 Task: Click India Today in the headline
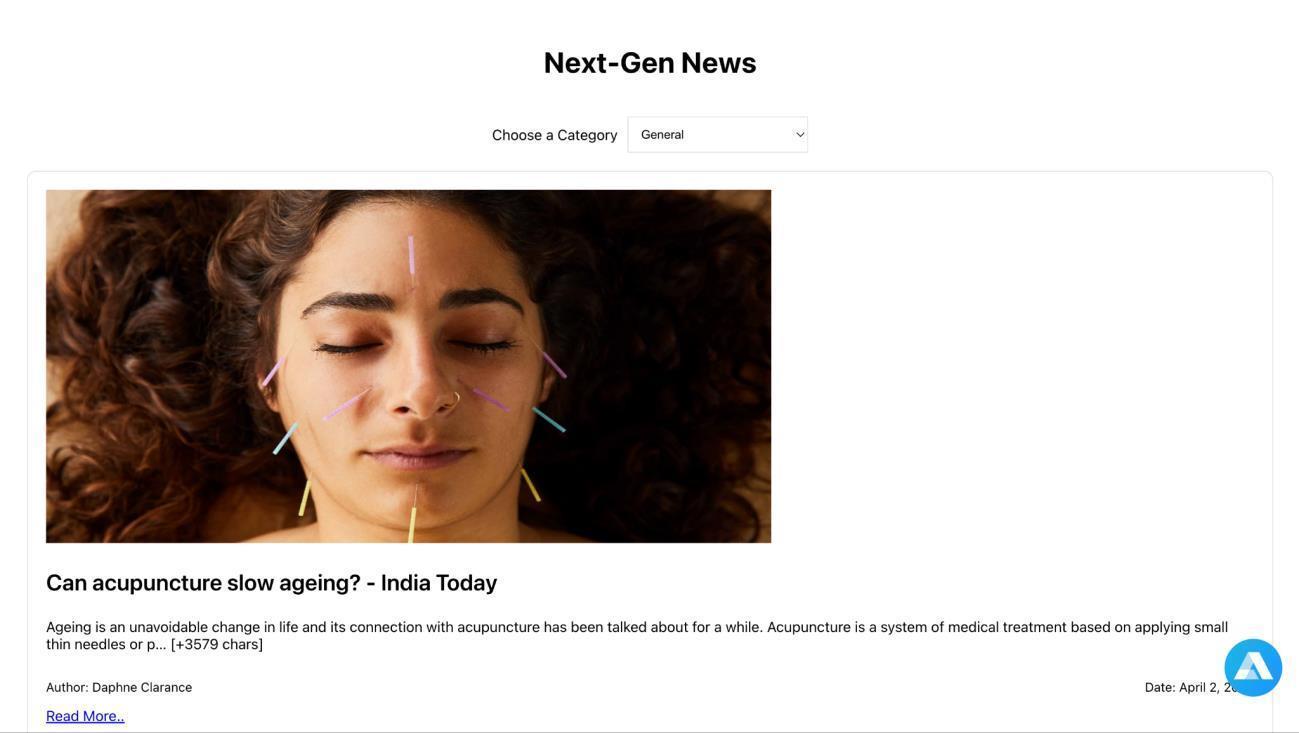pos(439,582)
